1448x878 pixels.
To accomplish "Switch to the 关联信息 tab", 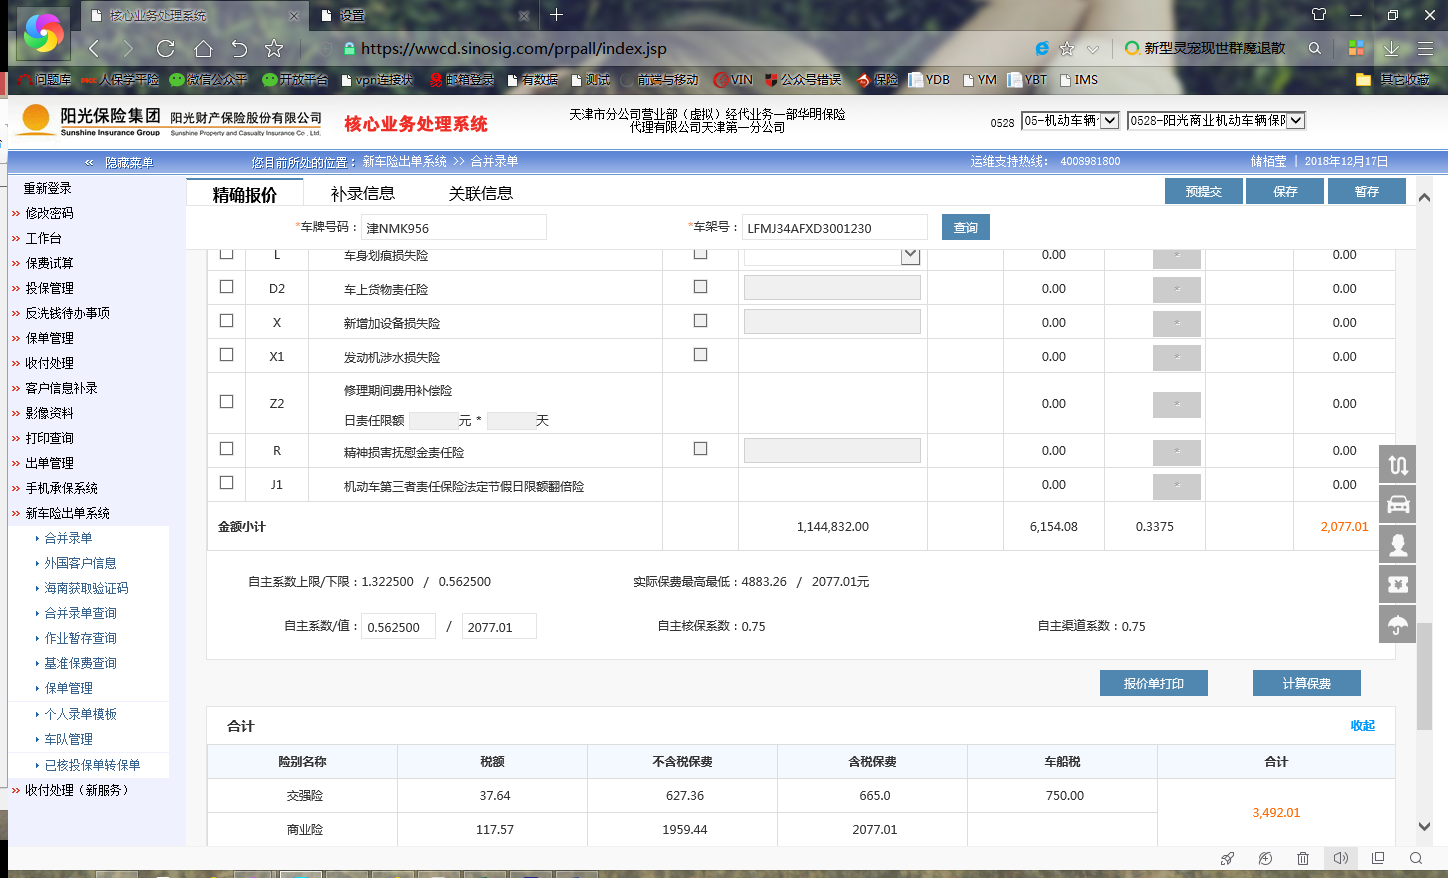I will coord(480,193).
